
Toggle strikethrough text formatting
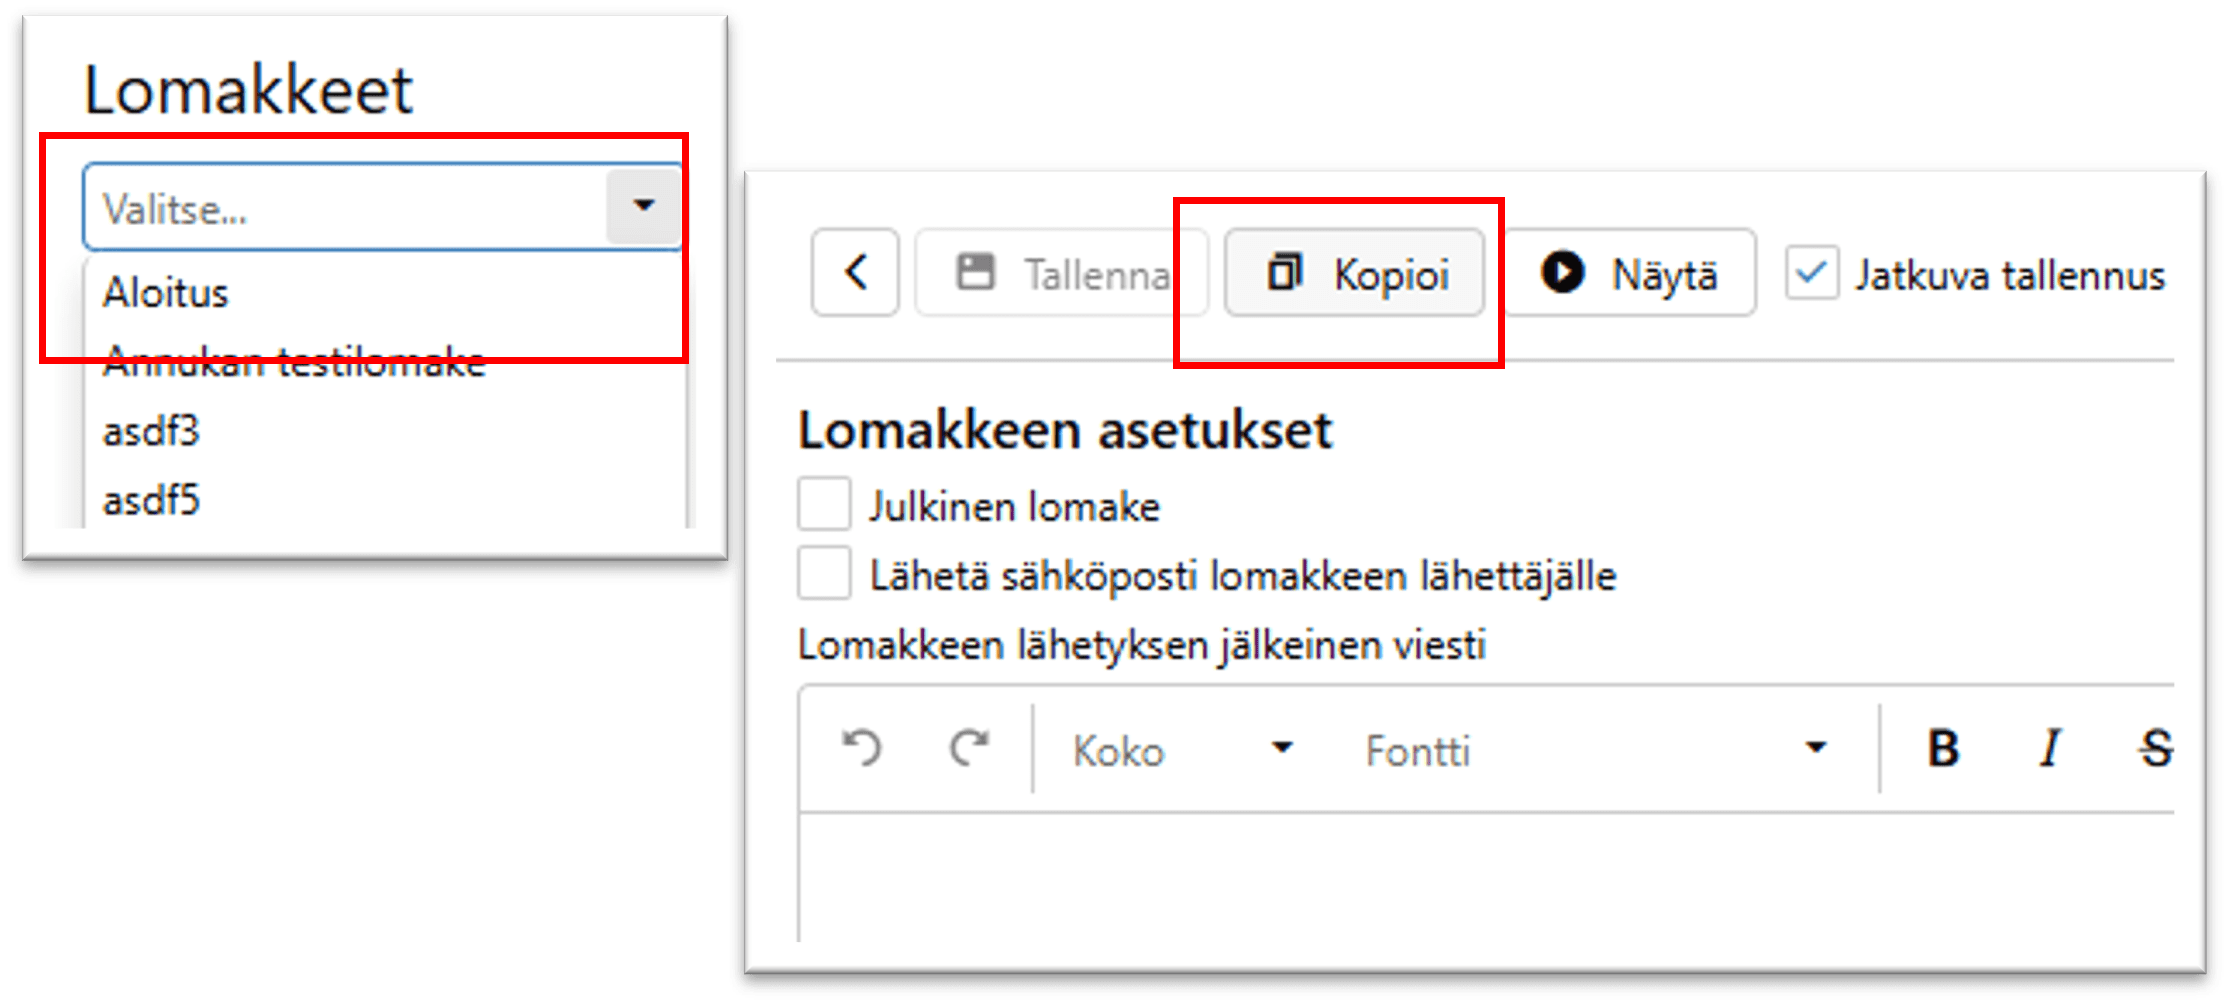click(x=2156, y=748)
